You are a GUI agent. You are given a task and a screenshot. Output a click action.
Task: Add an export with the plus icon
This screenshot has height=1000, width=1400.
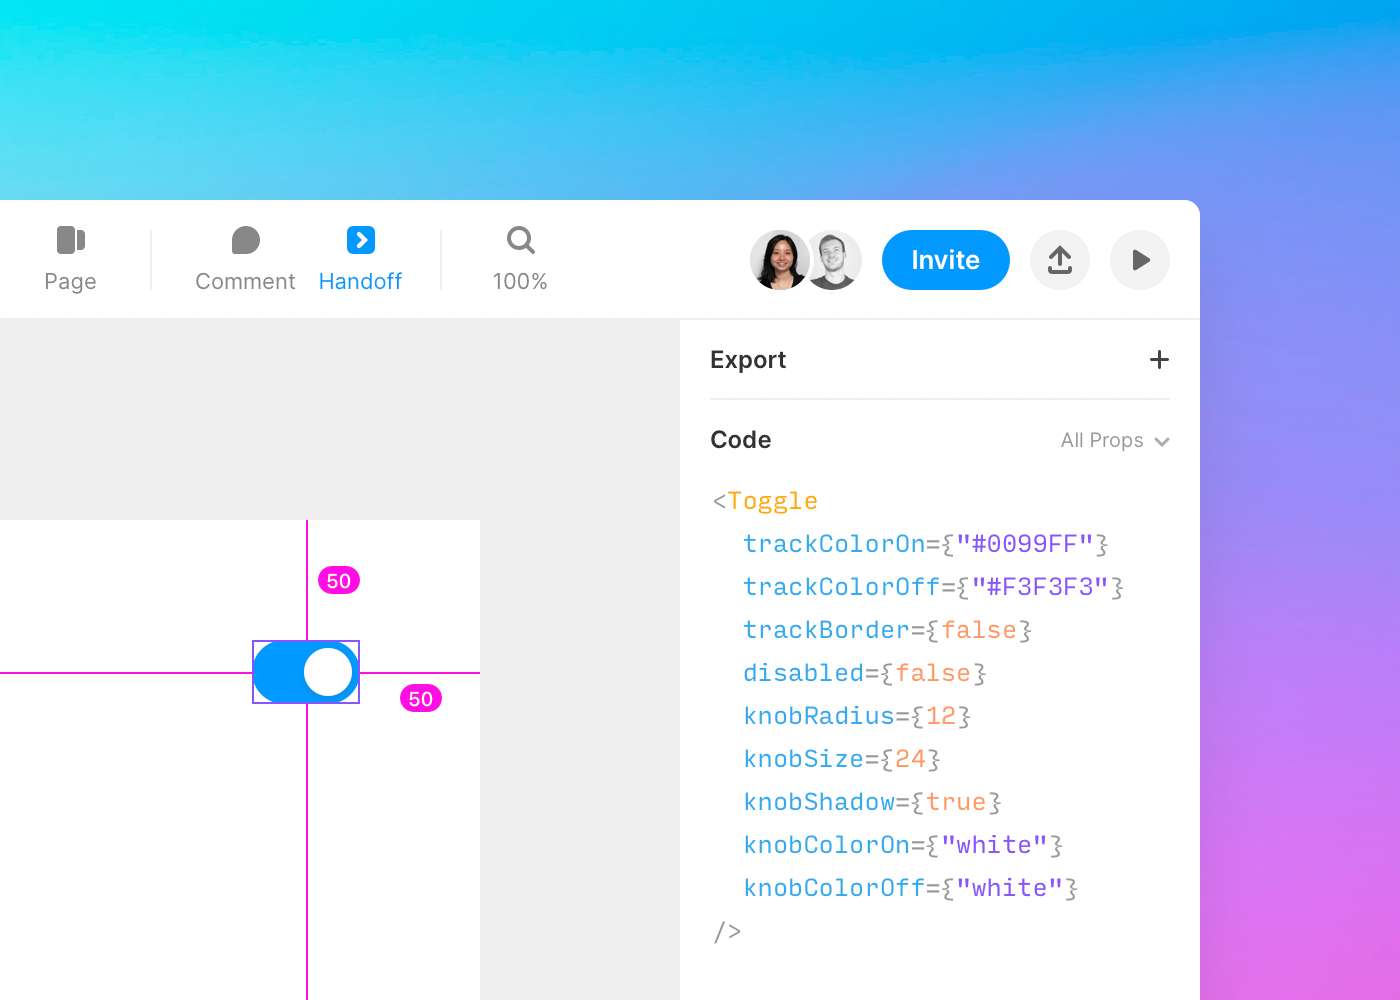1159,360
